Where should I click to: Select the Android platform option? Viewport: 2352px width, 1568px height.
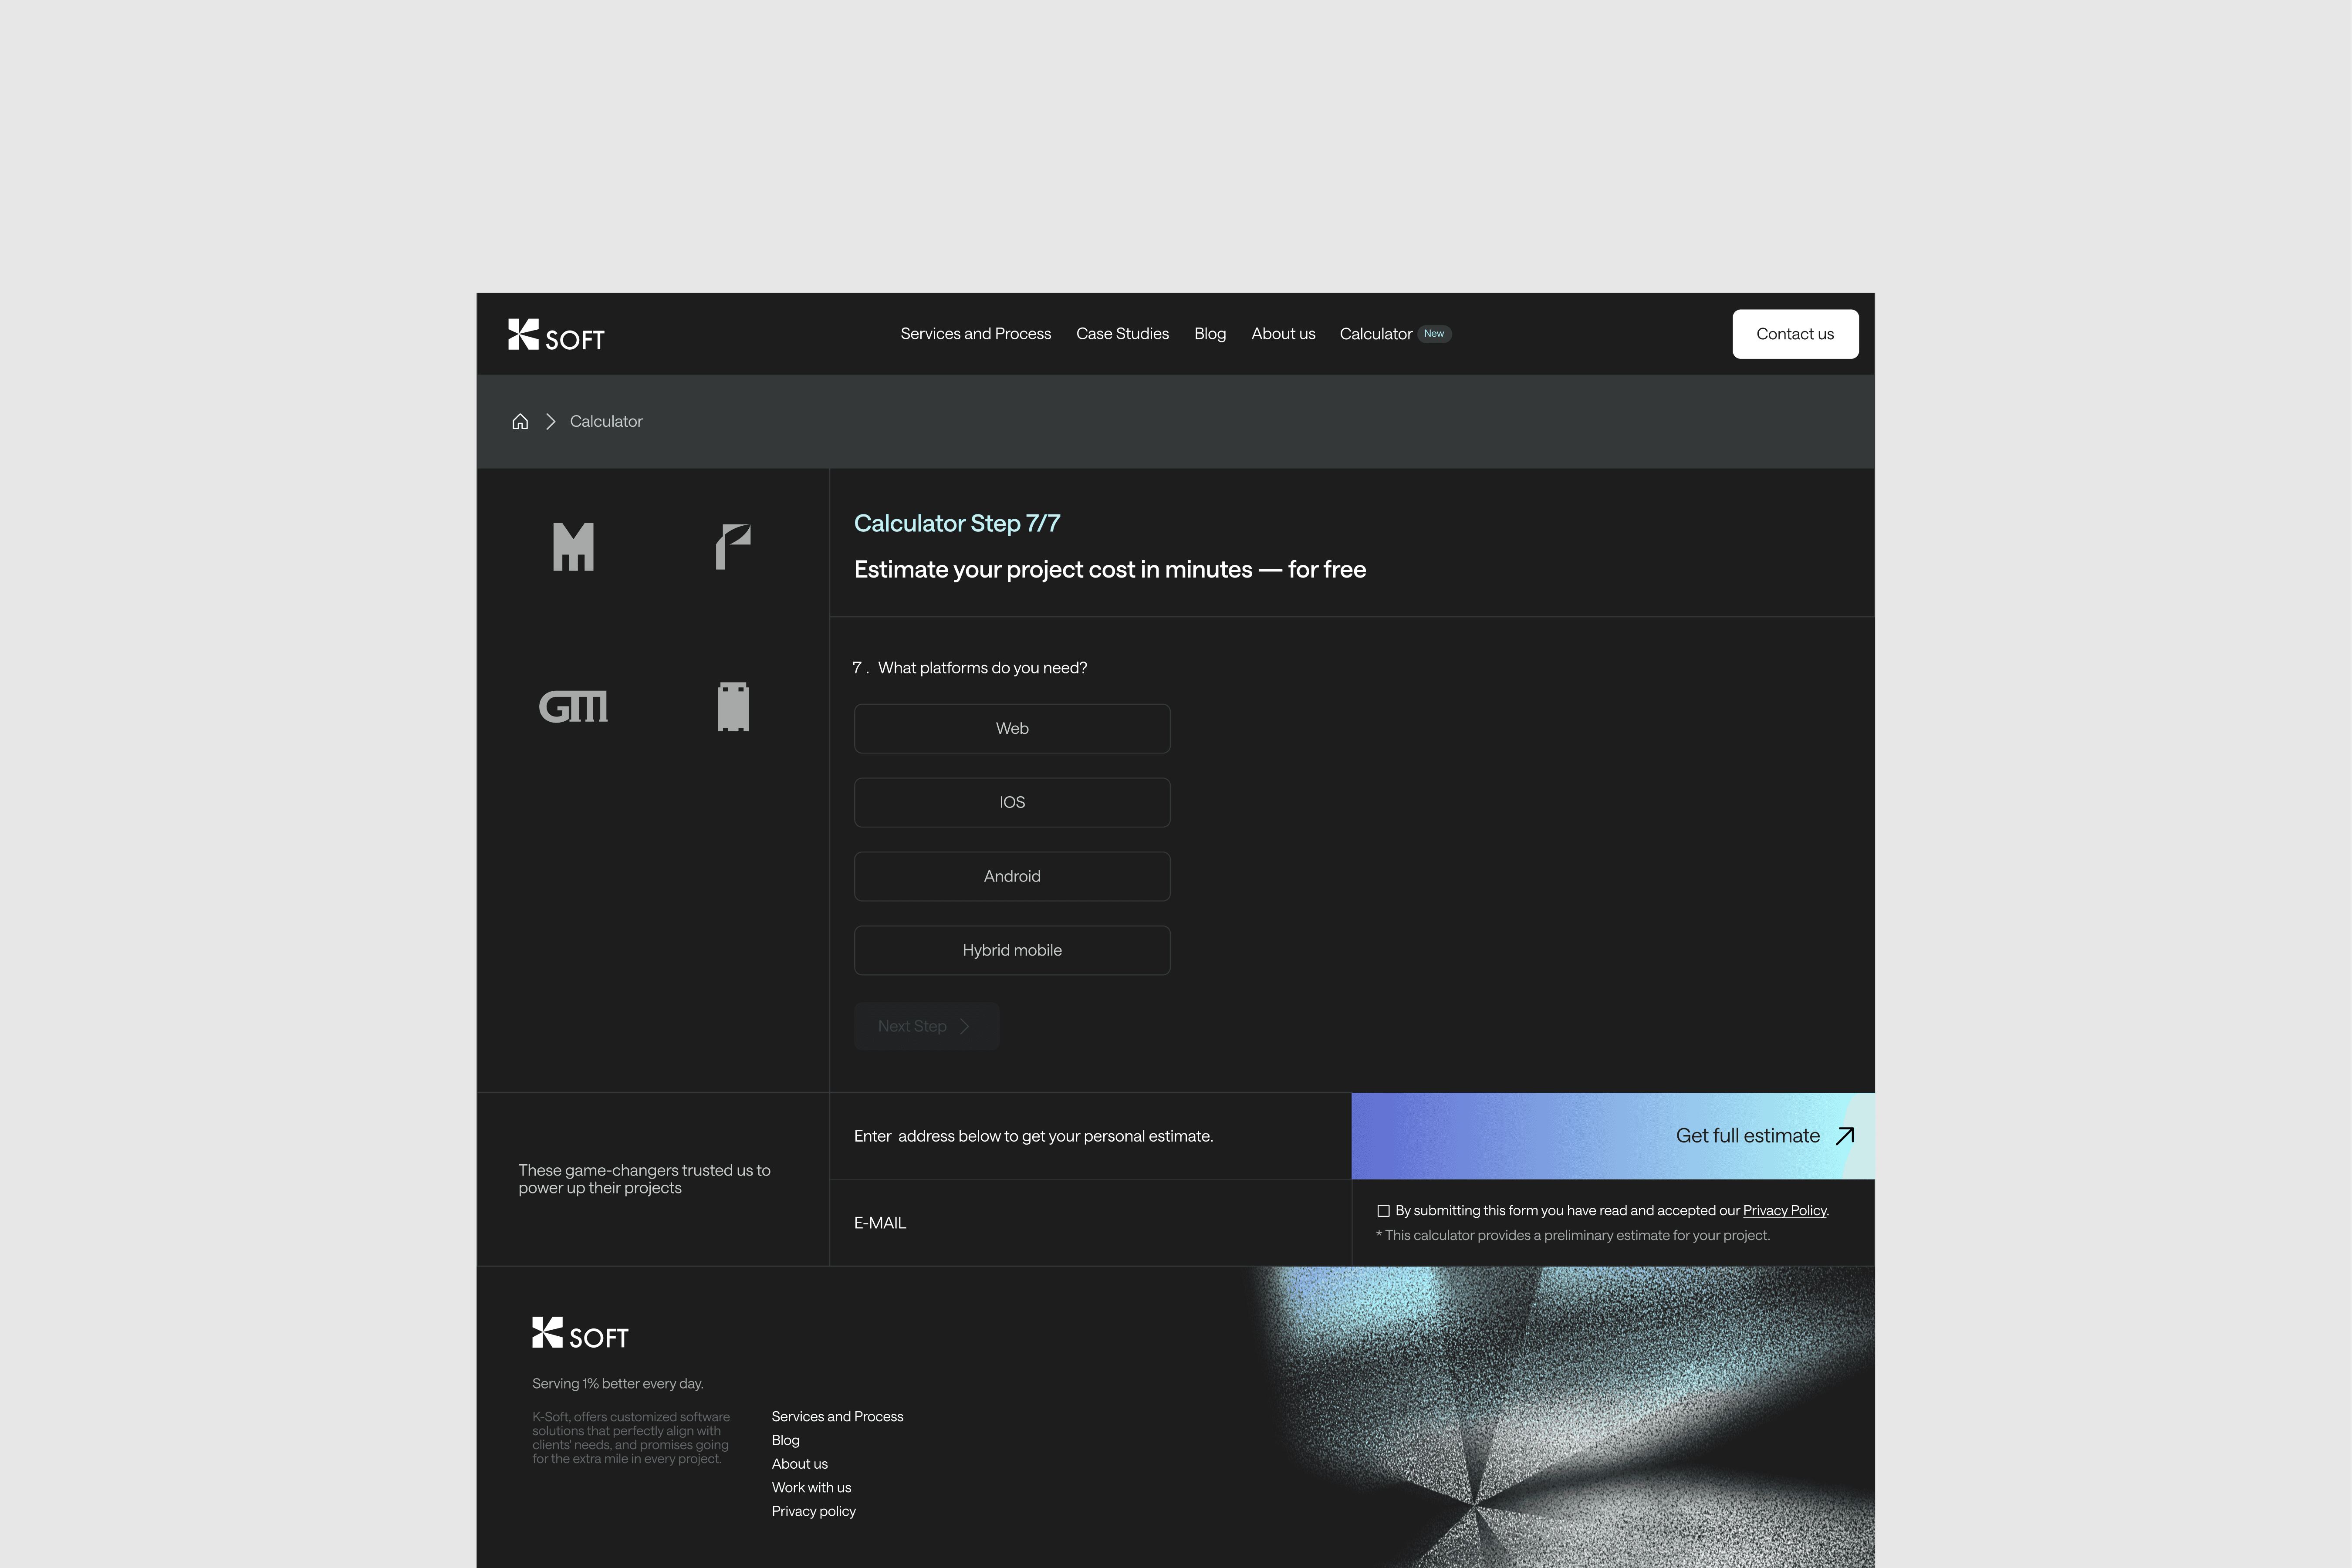pos(1012,876)
